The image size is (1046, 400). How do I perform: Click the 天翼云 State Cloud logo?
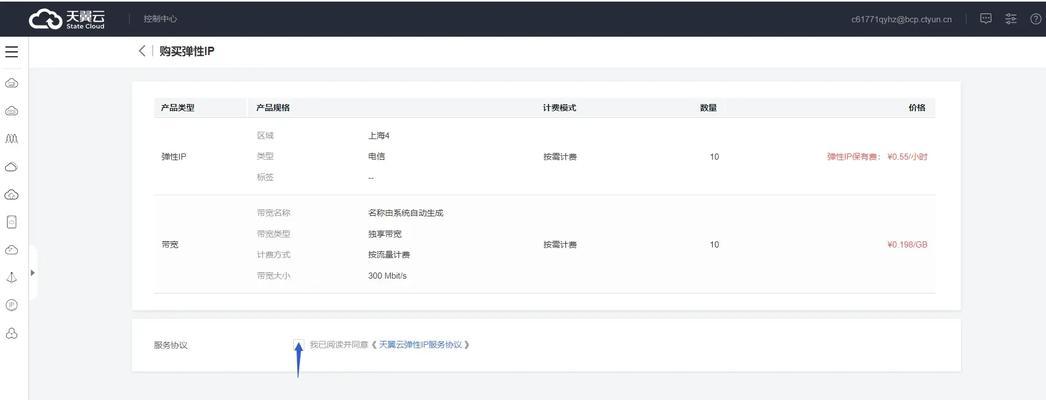click(x=67, y=19)
